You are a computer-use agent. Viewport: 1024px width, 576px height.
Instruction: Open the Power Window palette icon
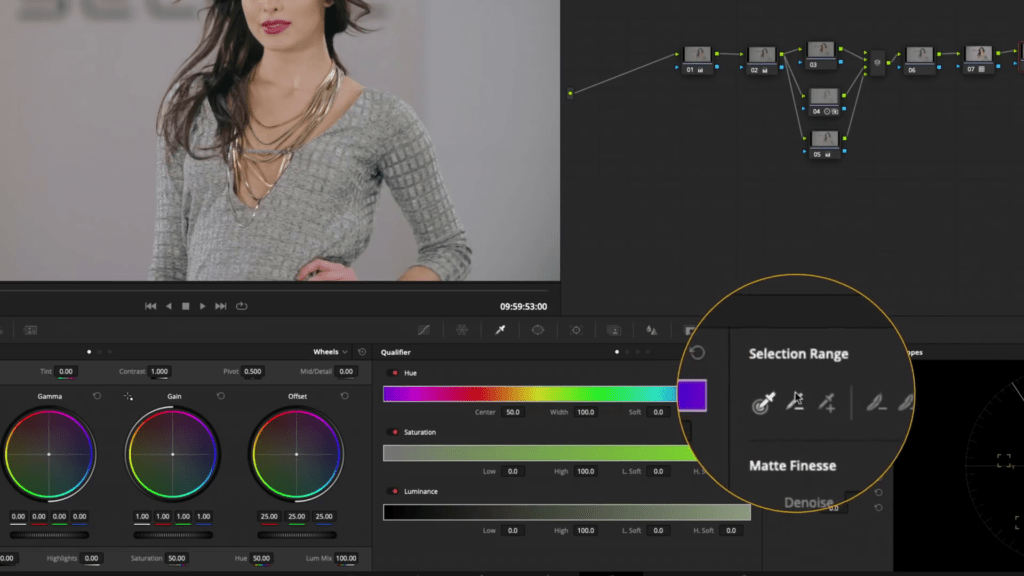pyautogui.click(x=538, y=330)
